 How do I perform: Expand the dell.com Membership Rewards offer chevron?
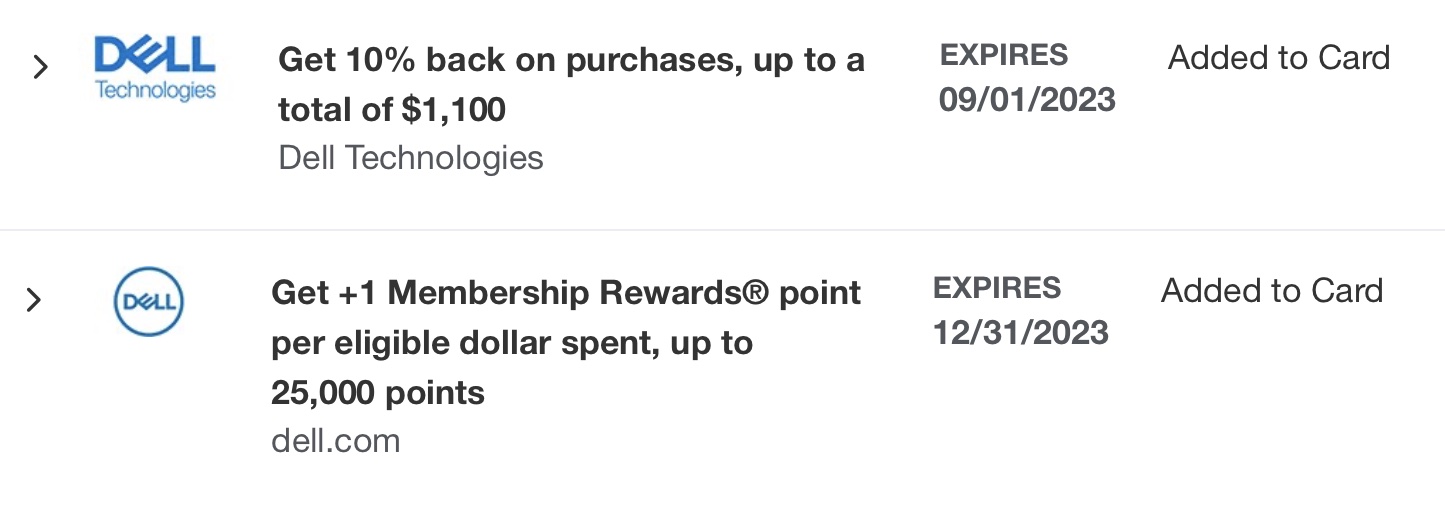[x=34, y=300]
